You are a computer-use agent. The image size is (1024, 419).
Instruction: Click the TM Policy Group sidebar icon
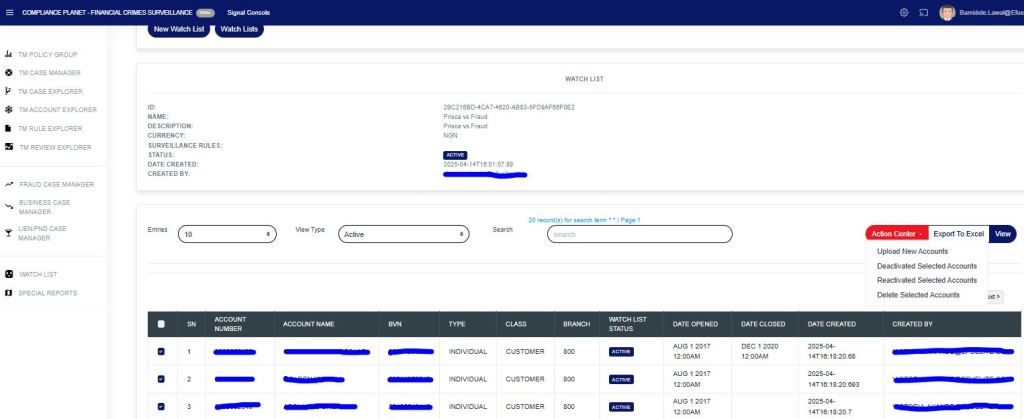(x=9, y=55)
